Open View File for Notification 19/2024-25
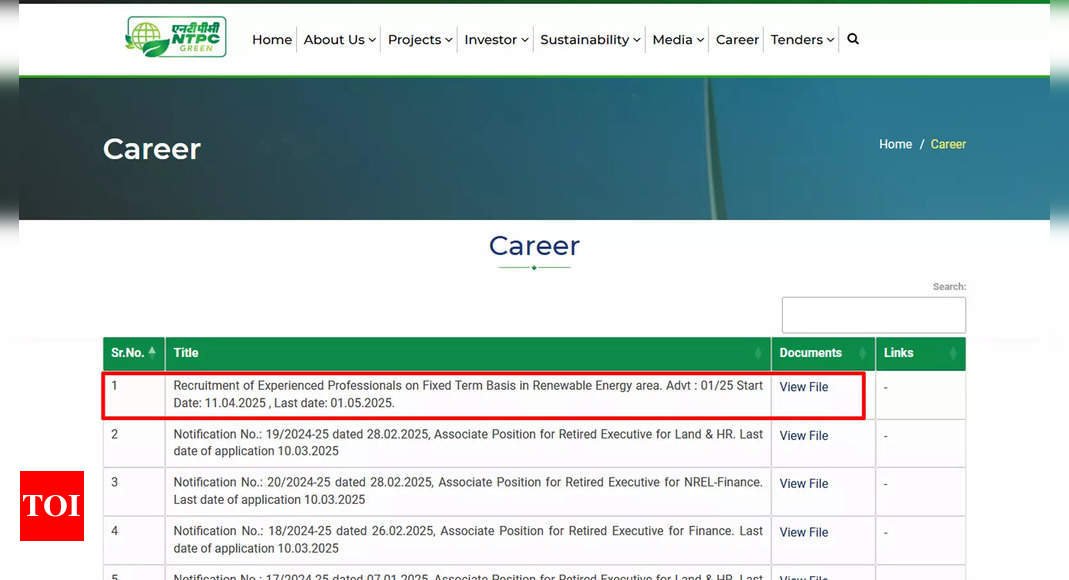 [x=804, y=436]
